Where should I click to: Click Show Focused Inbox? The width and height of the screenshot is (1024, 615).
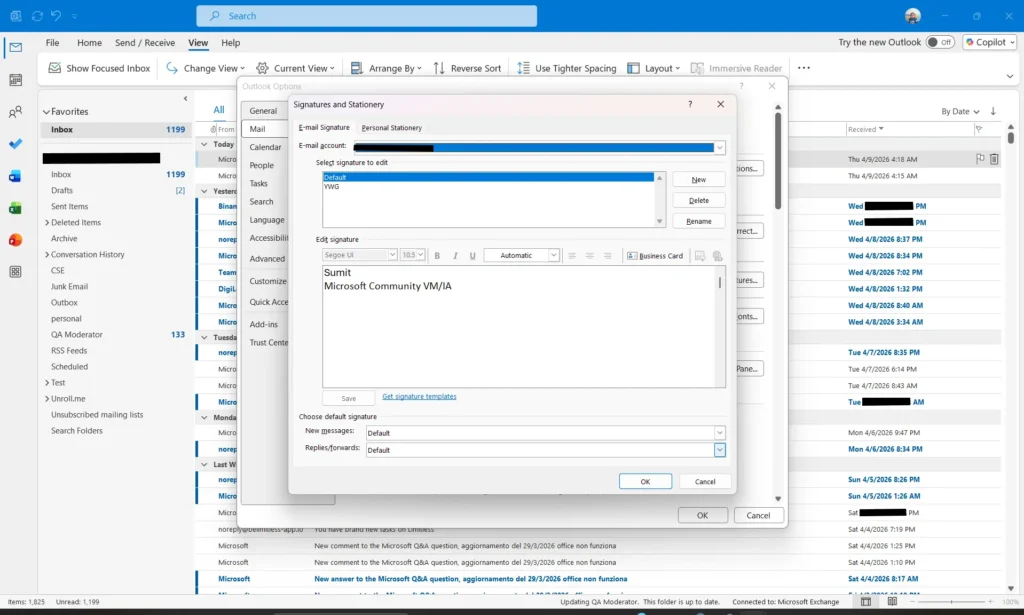click(x=99, y=68)
